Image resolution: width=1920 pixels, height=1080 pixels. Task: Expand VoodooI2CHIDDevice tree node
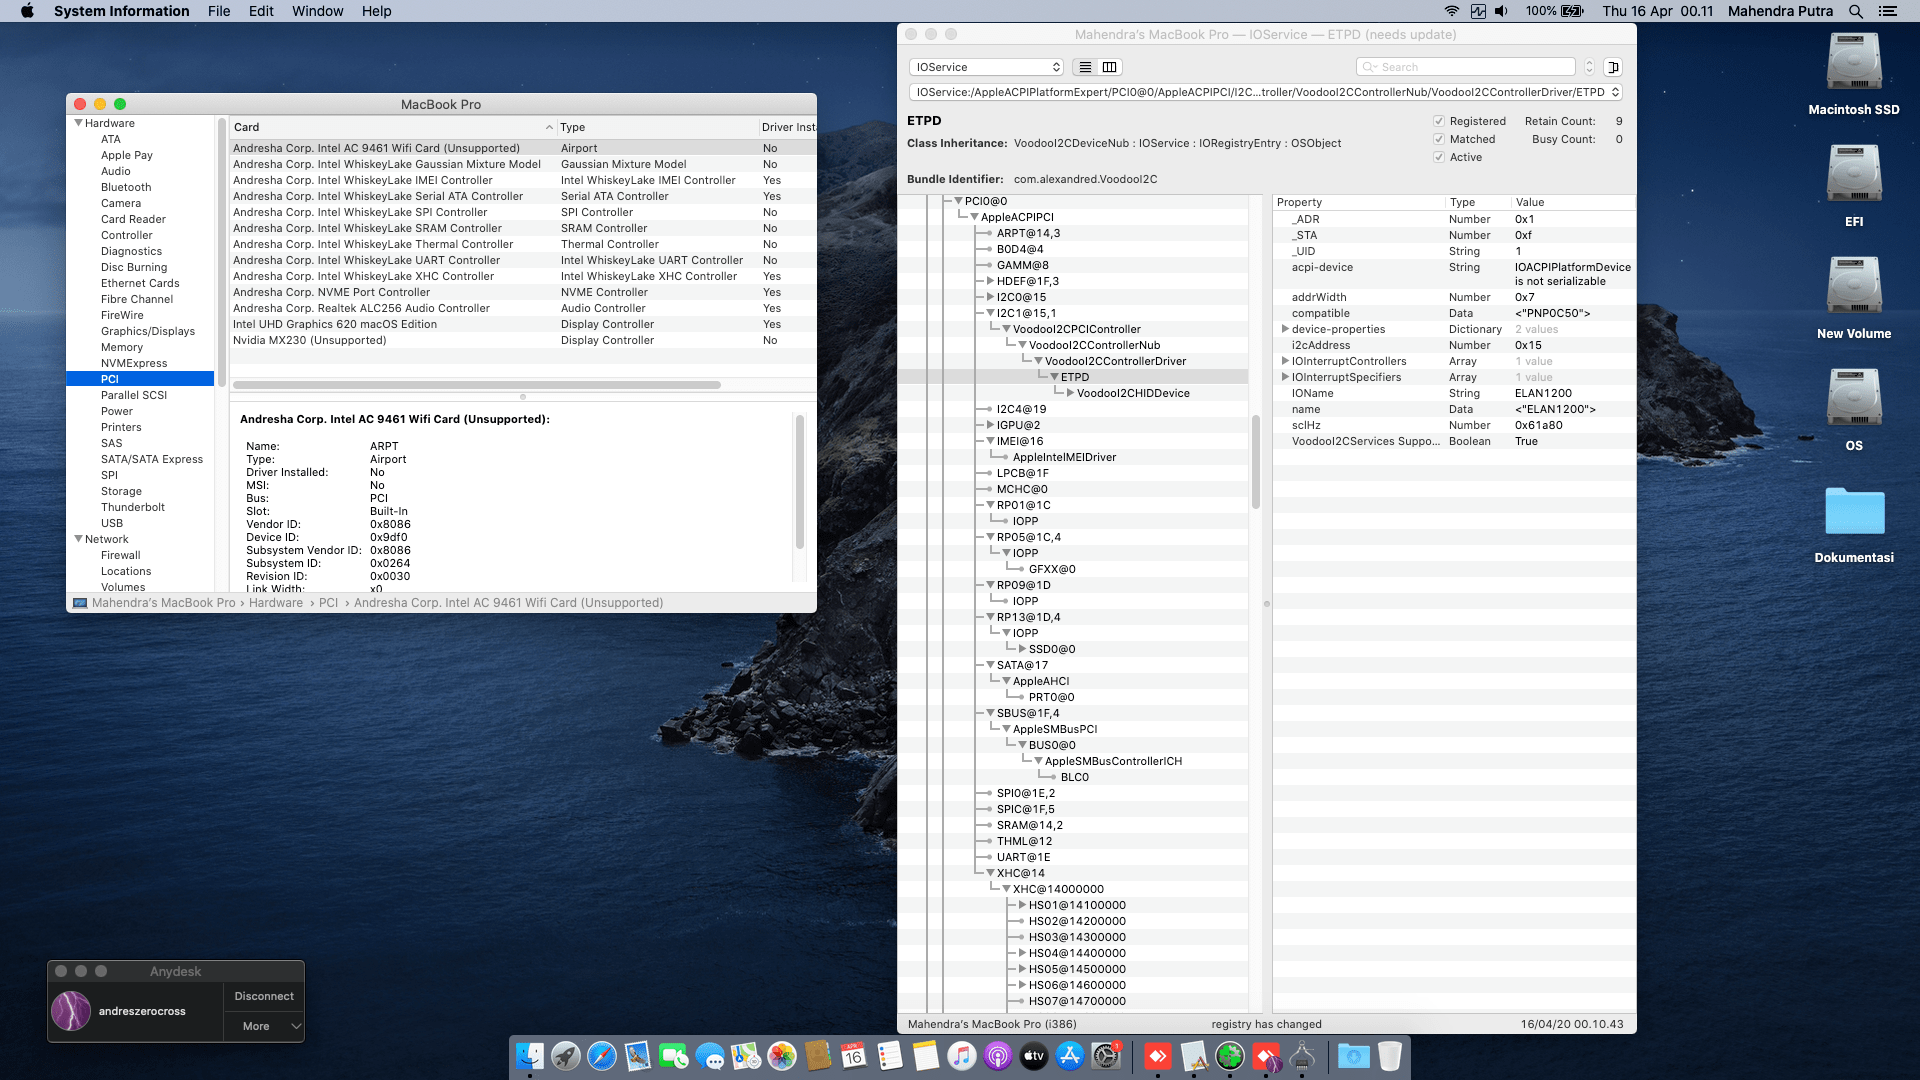[x=1070, y=393]
